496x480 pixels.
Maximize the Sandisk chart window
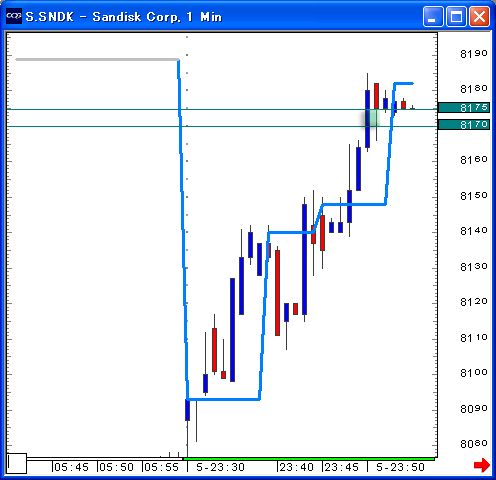[456, 16]
